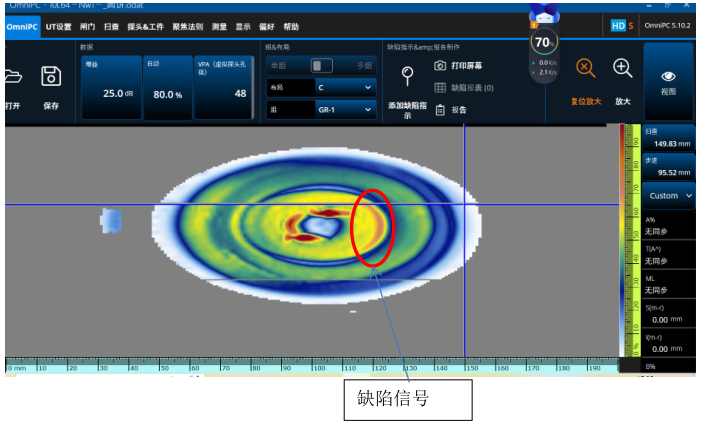Click the T(A^) 无同步 reading
Viewport: 706px width, 436px height.
tap(669, 255)
